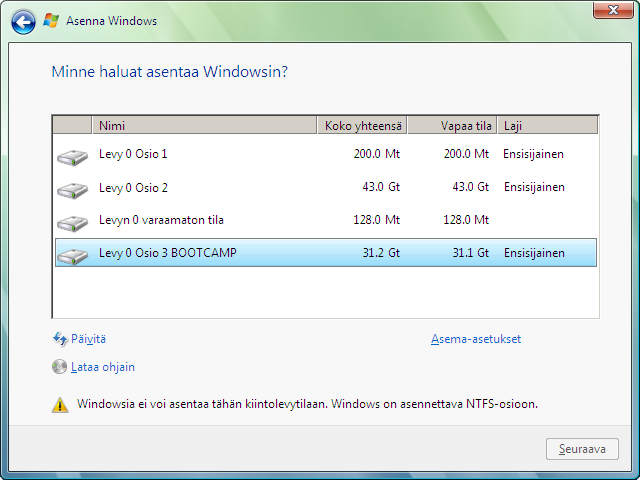640x480 pixels.
Task: Click the 31.2 Gt total size value
Action: pos(381,253)
